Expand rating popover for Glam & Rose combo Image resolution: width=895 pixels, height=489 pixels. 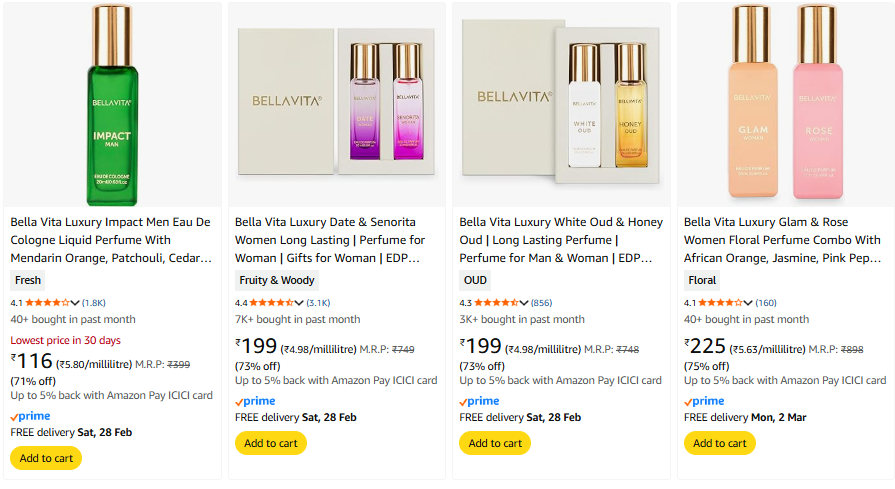748,302
